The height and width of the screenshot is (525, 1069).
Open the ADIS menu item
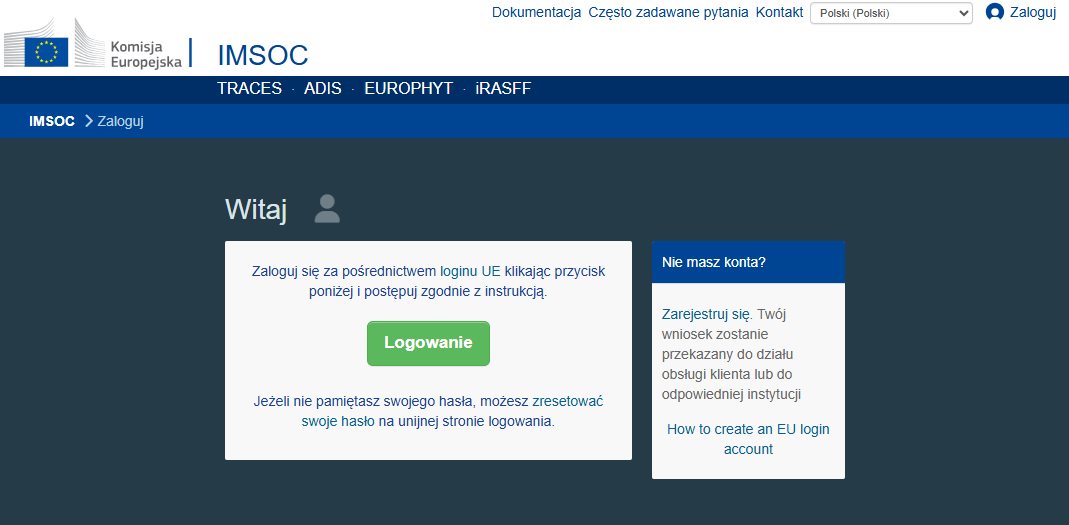[323, 89]
